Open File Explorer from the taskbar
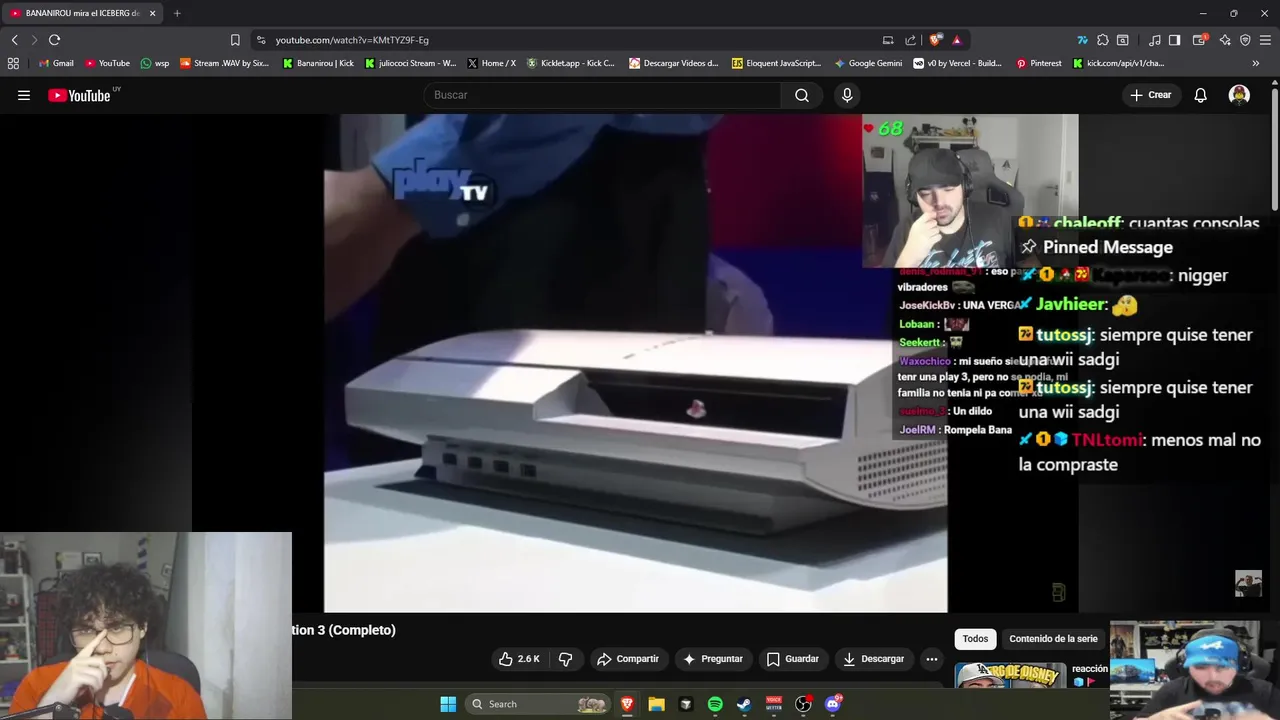The image size is (1280, 720). 656,704
